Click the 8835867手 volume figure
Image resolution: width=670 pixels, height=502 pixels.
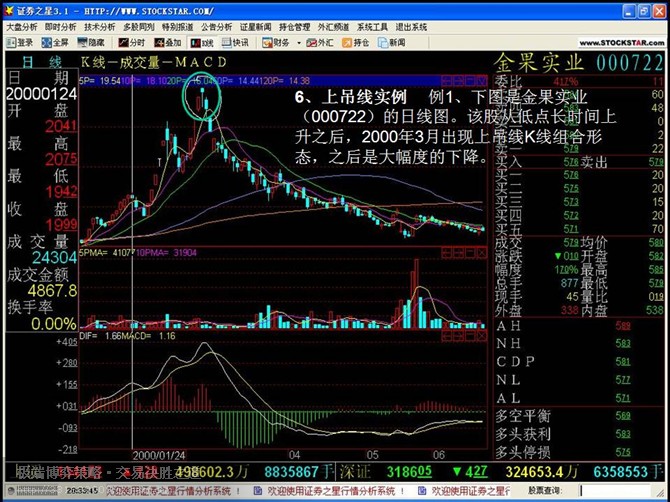(299, 472)
